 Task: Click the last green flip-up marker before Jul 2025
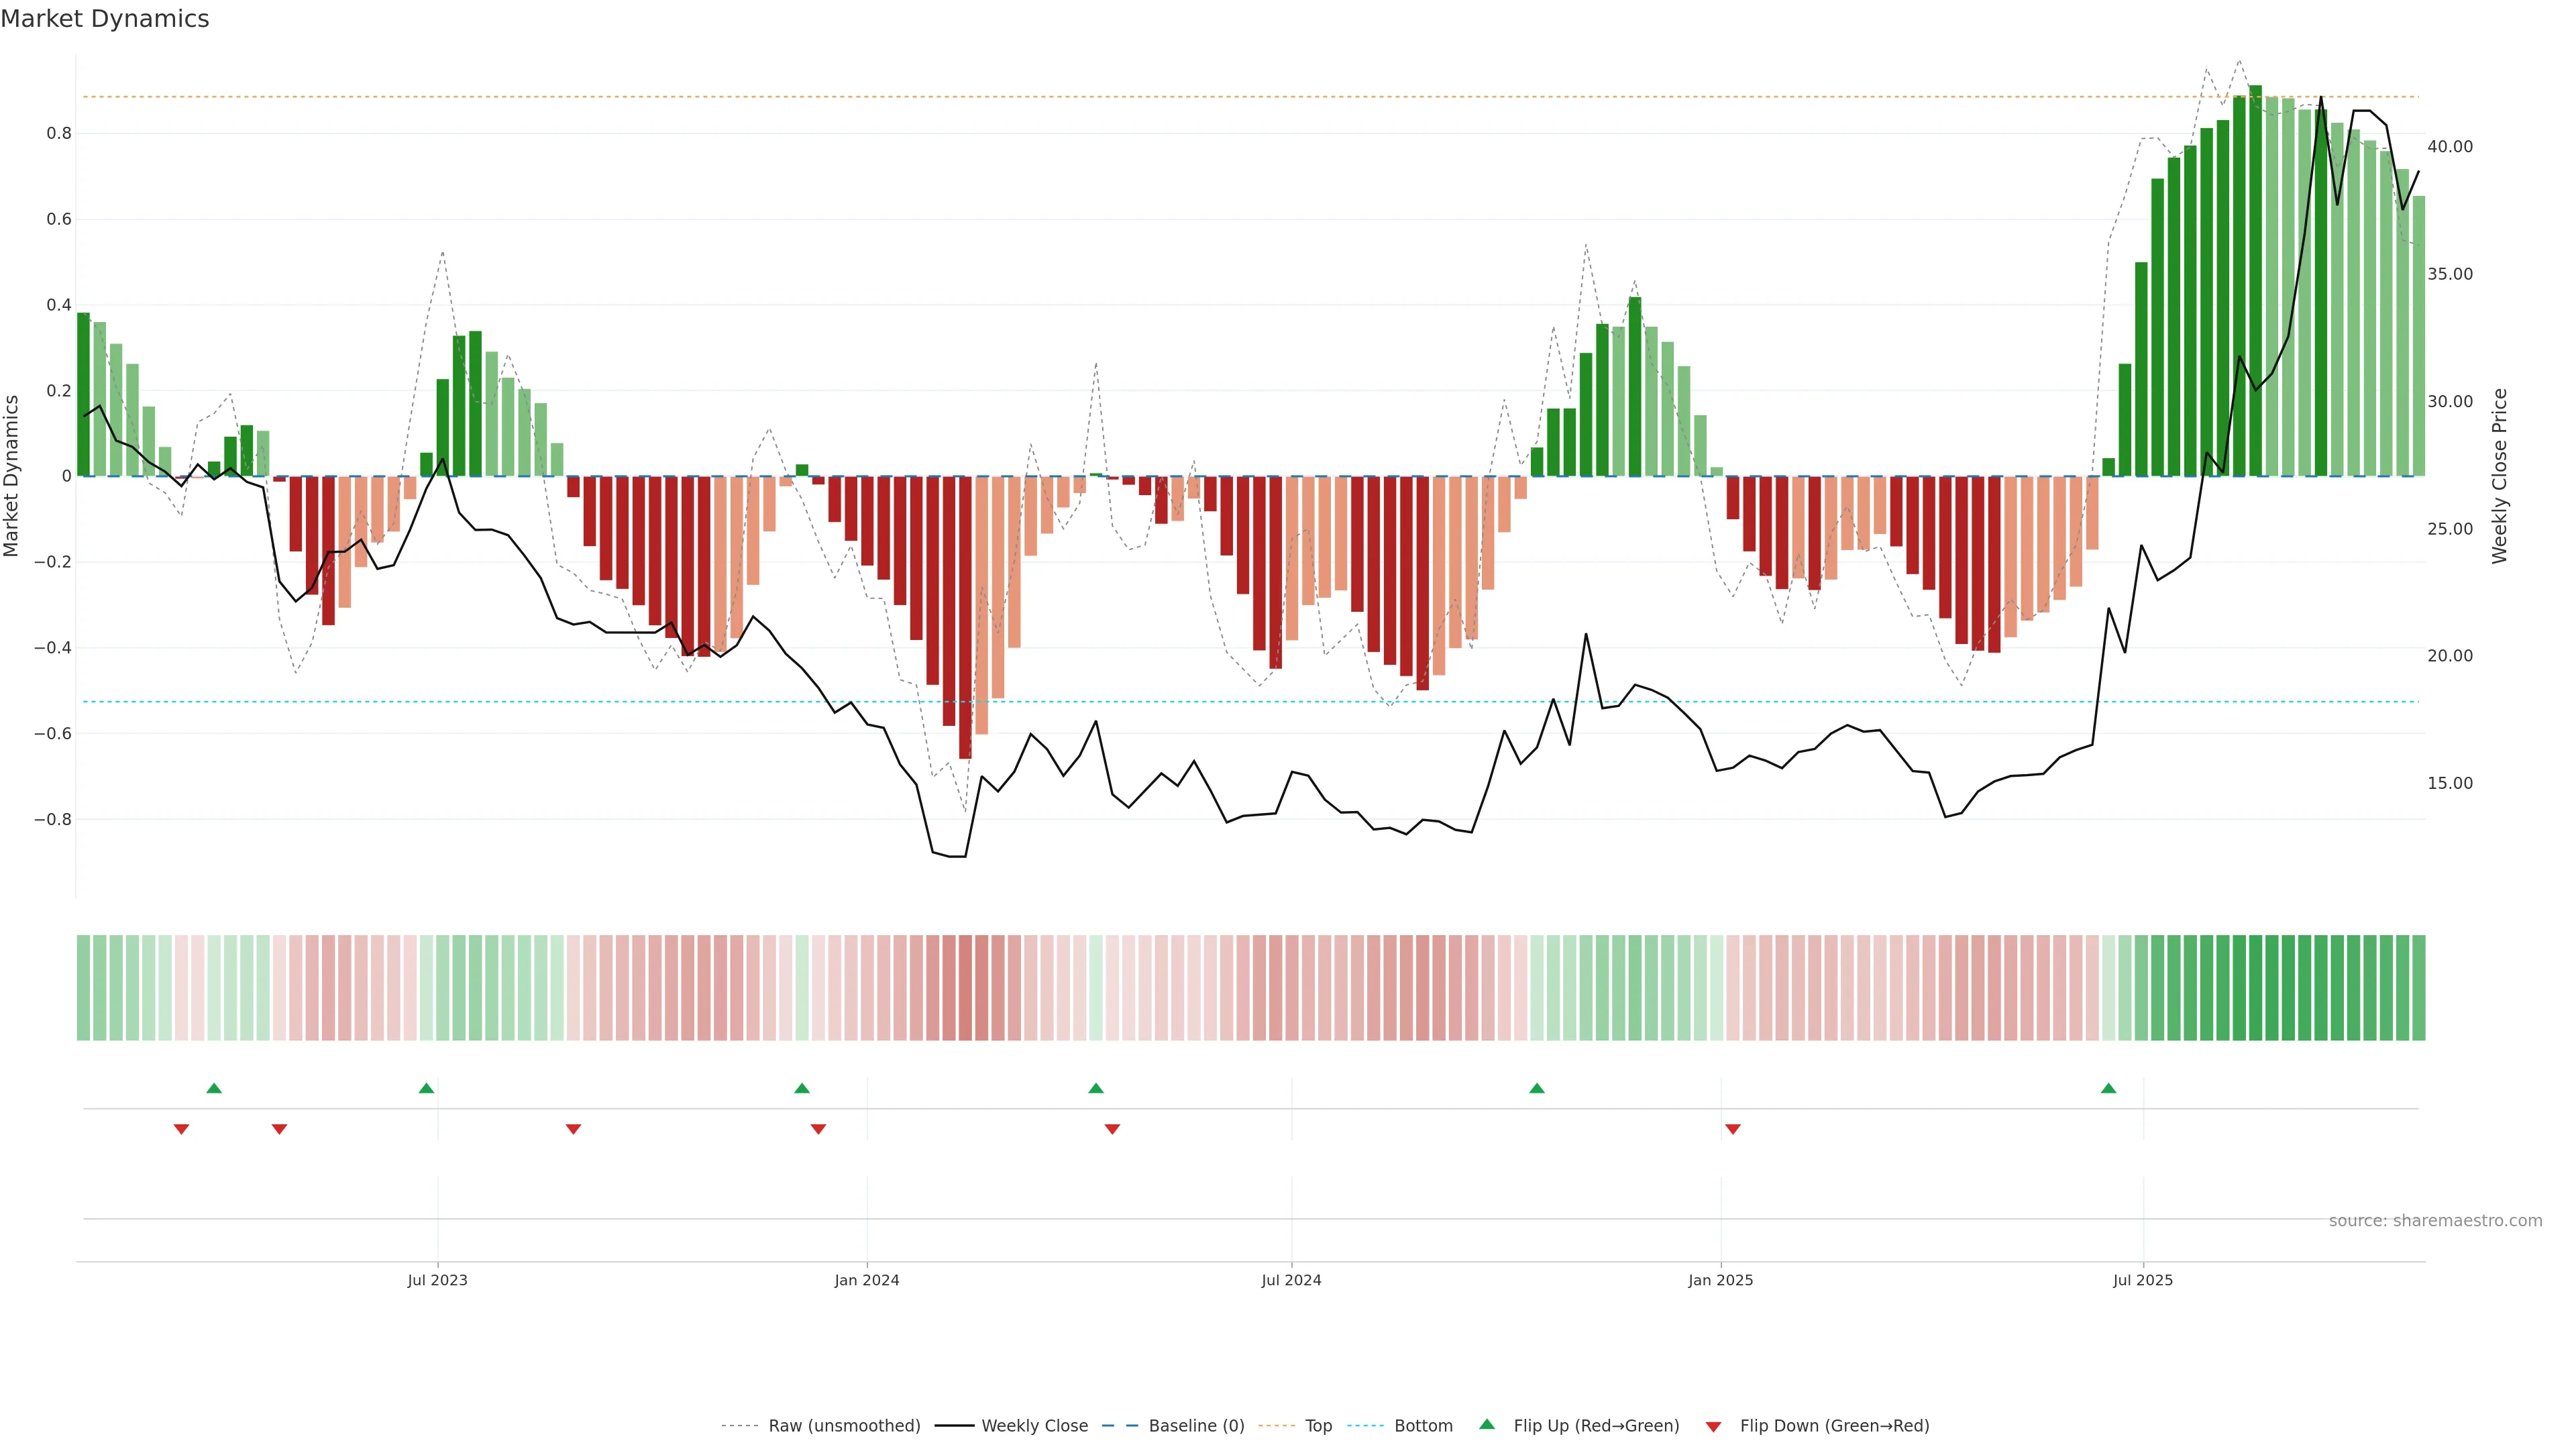click(x=2108, y=1088)
